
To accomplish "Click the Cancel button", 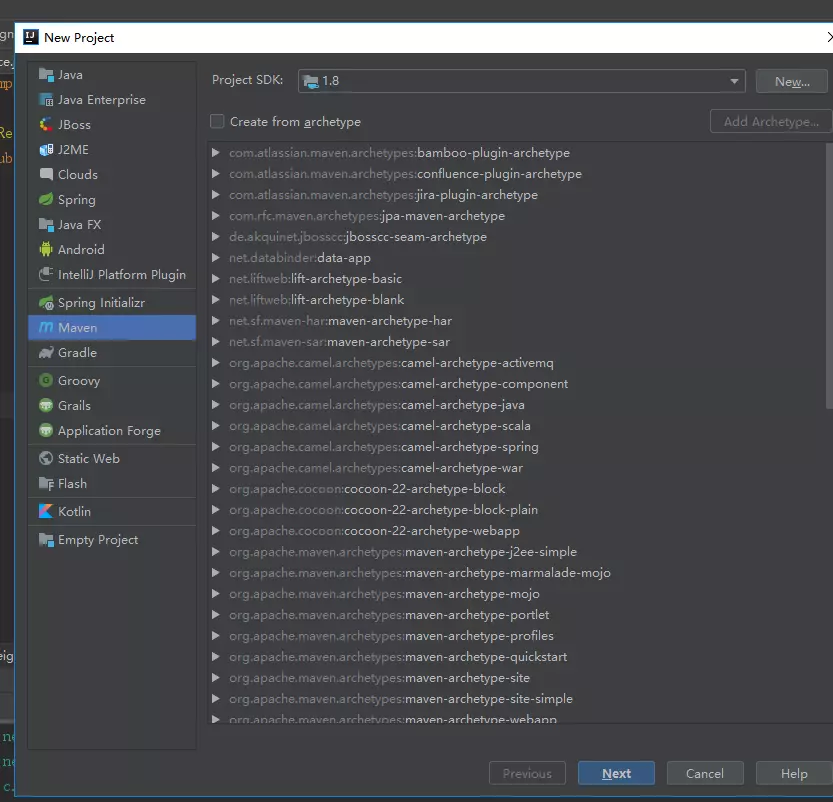I will [705, 773].
